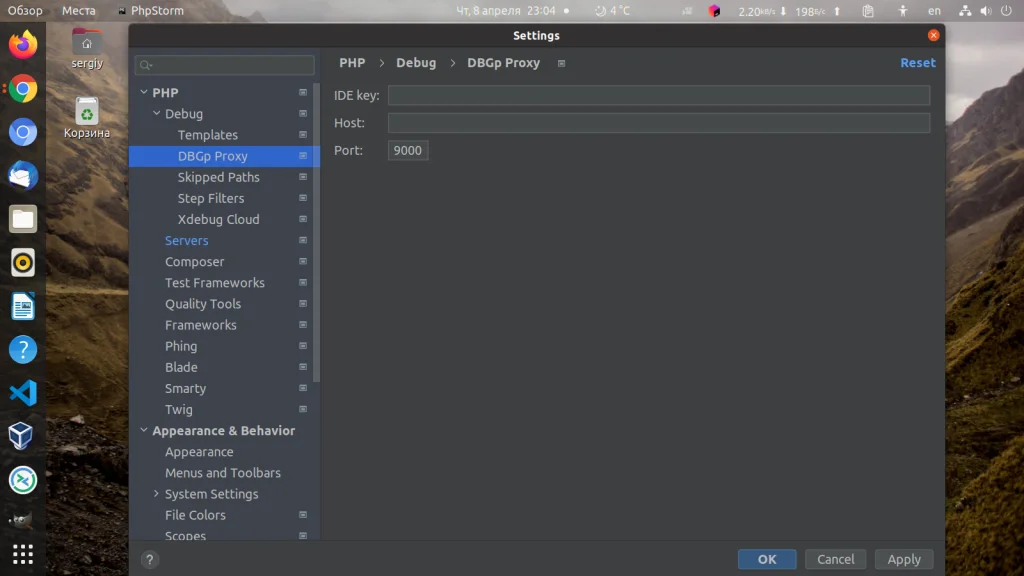The height and width of the screenshot is (576, 1024).
Task: Click the Show Applications grid icon
Action: pos(22,554)
